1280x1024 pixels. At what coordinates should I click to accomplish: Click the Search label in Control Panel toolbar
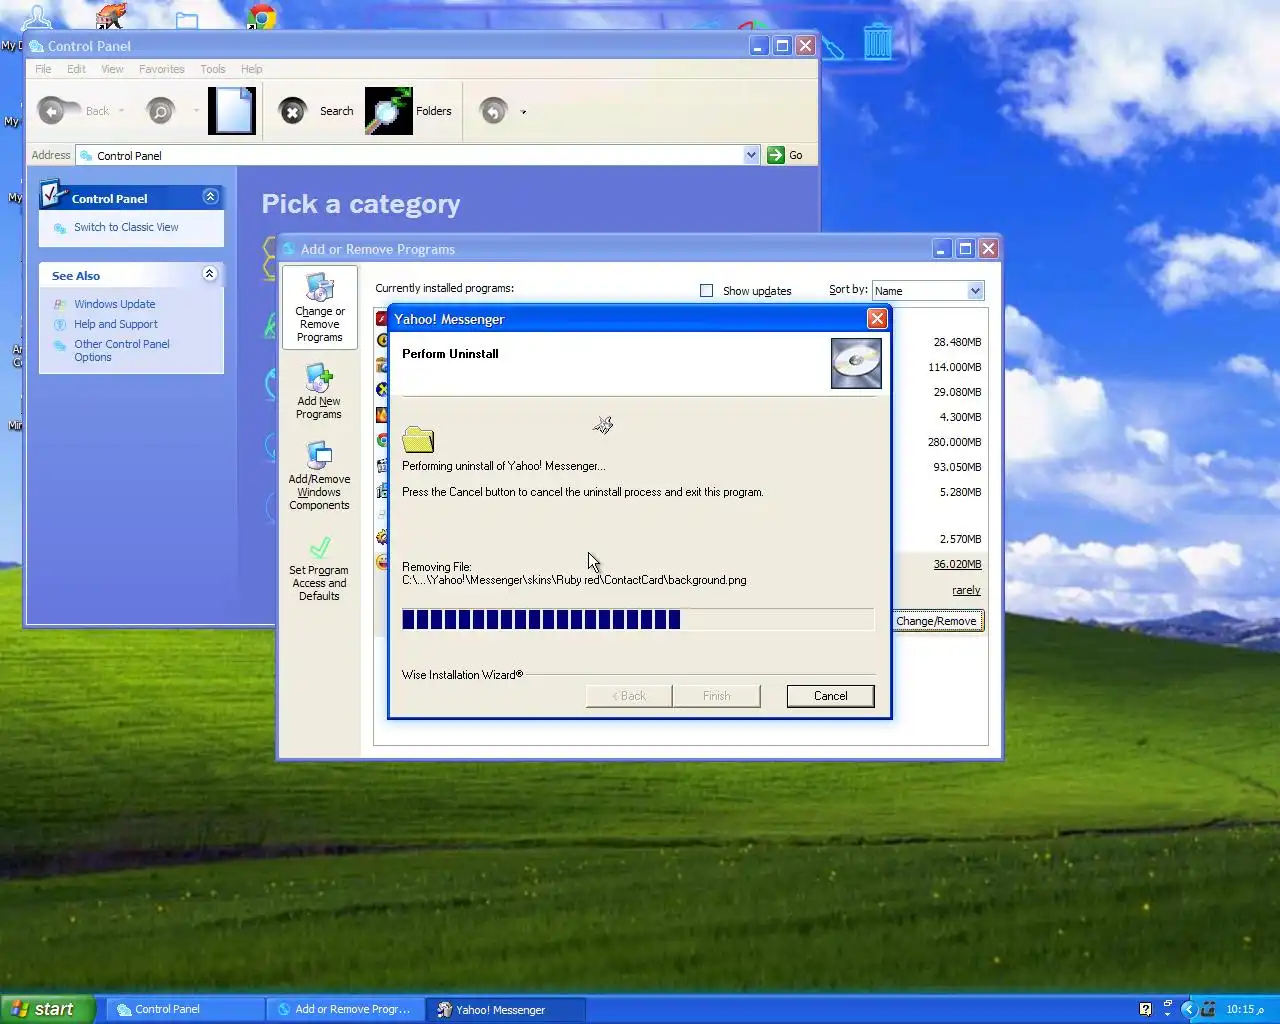[336, 111]
